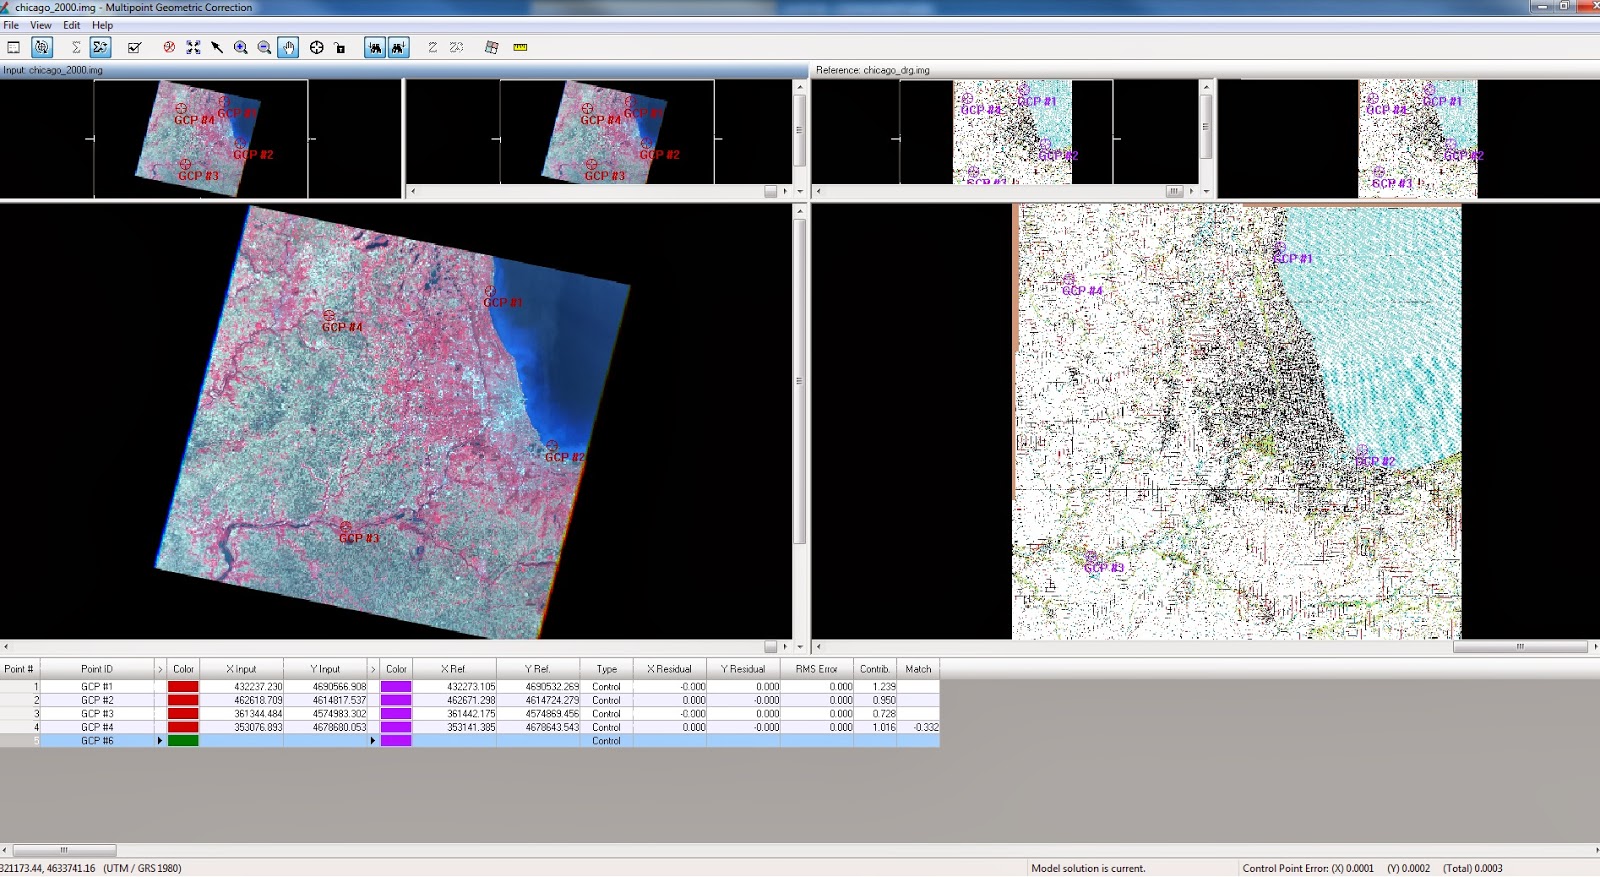Click the row arrow beside GCP #6
1600x877 pixels.
[160, 741]
